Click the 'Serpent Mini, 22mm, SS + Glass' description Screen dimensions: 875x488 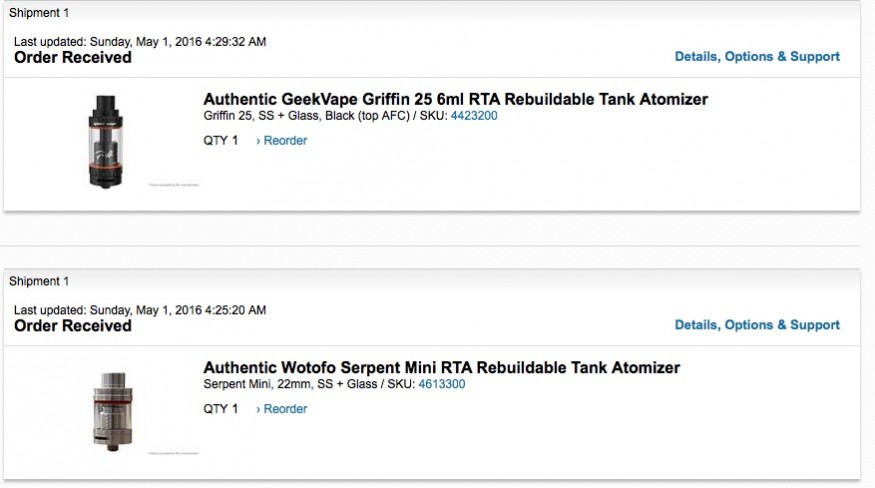click(300, 384)
